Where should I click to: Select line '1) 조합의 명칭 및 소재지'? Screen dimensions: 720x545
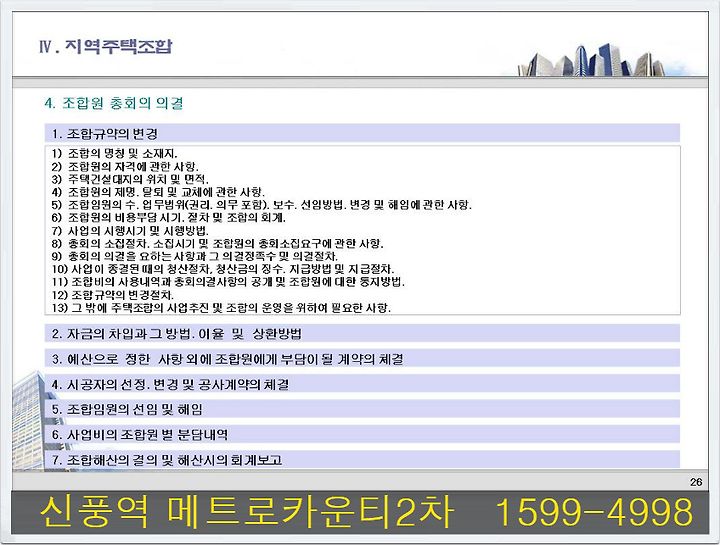click(114, 153)
